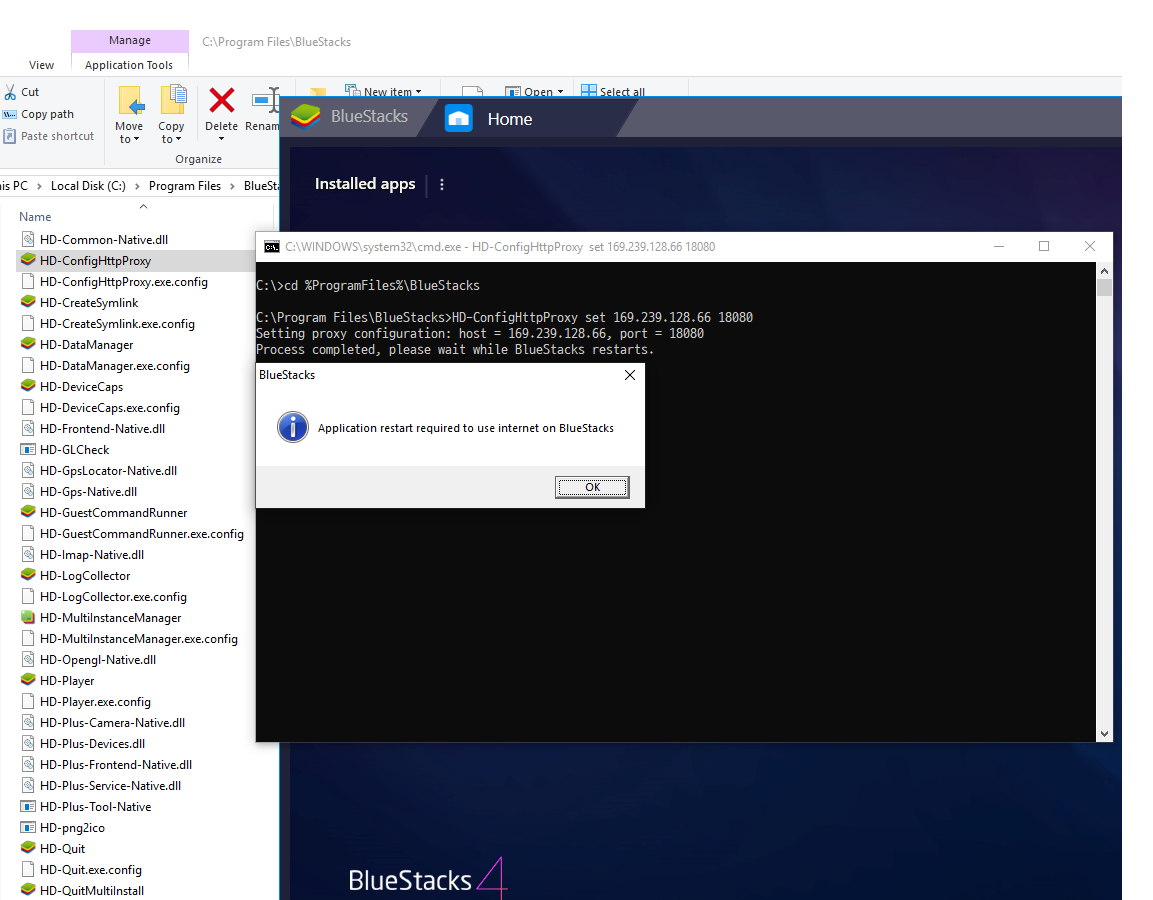Expand the Delete dropdown arrow

[221, 139]
